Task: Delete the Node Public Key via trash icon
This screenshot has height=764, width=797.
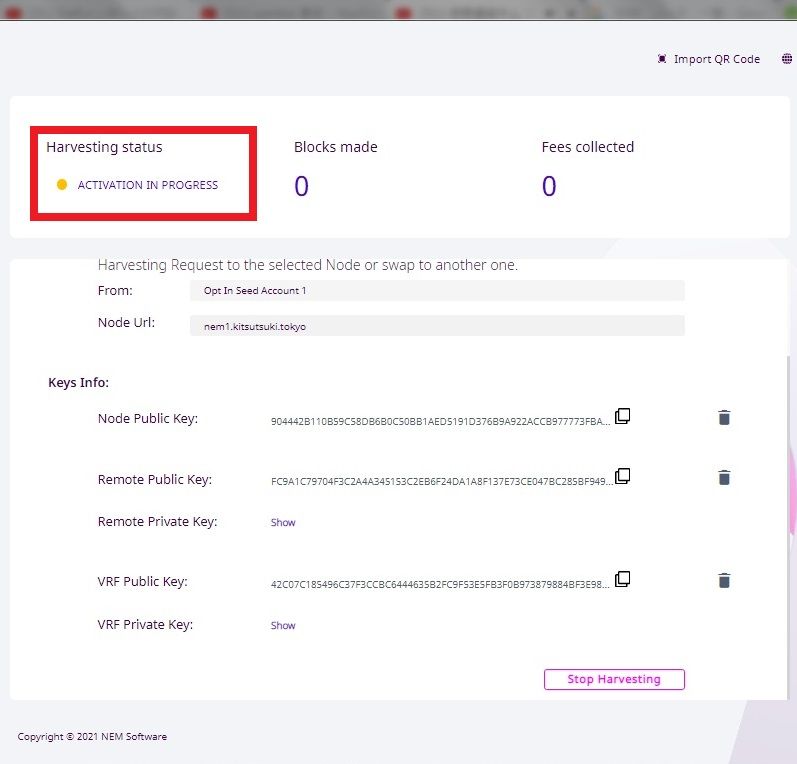Action: point(724,418)
